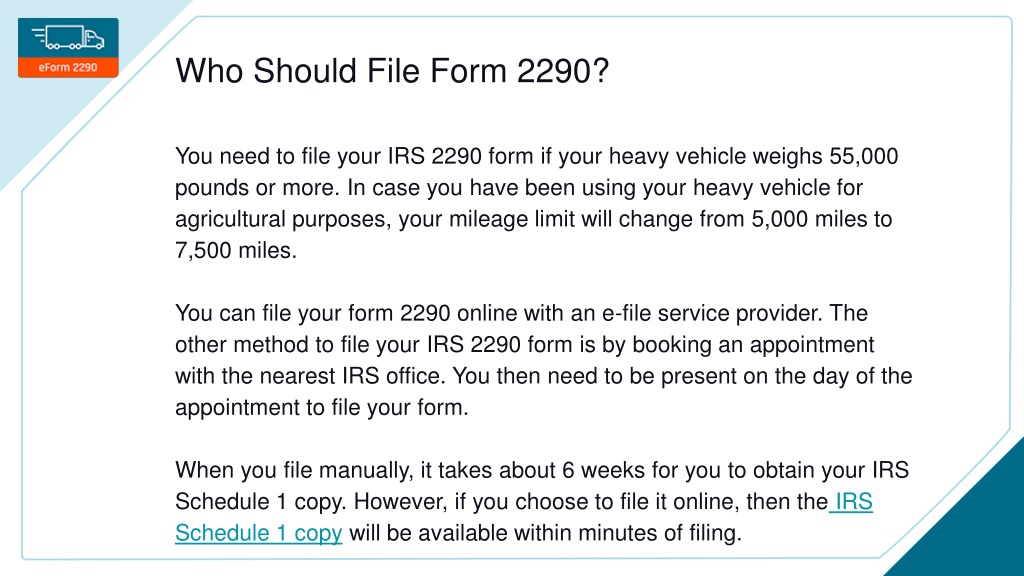Select the word agricultural in first paragraph
This screenshot has height=576, width=1024.
pyautogui.click(x=230, y=219)
